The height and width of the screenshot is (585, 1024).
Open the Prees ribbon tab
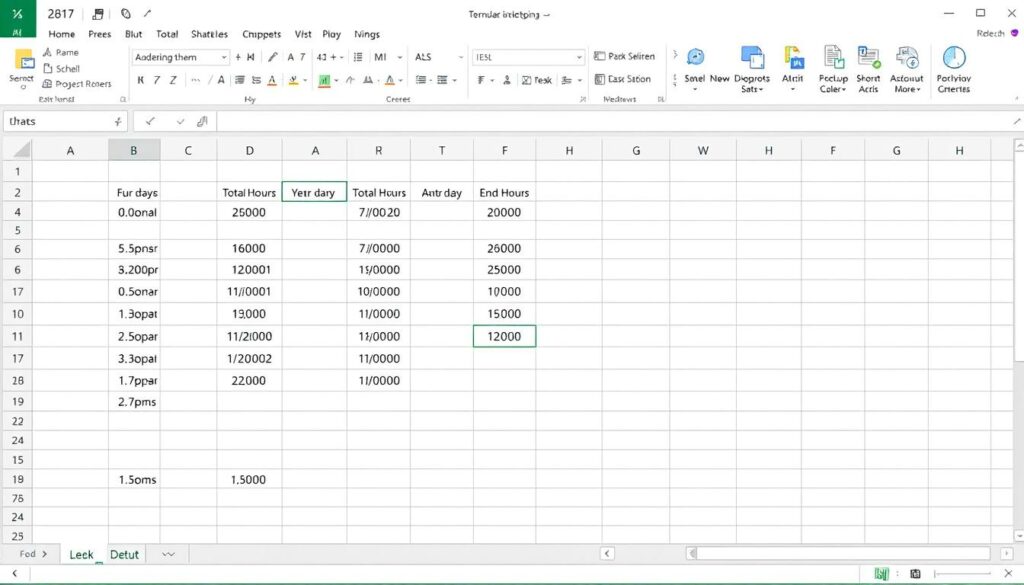coord(99,34)
